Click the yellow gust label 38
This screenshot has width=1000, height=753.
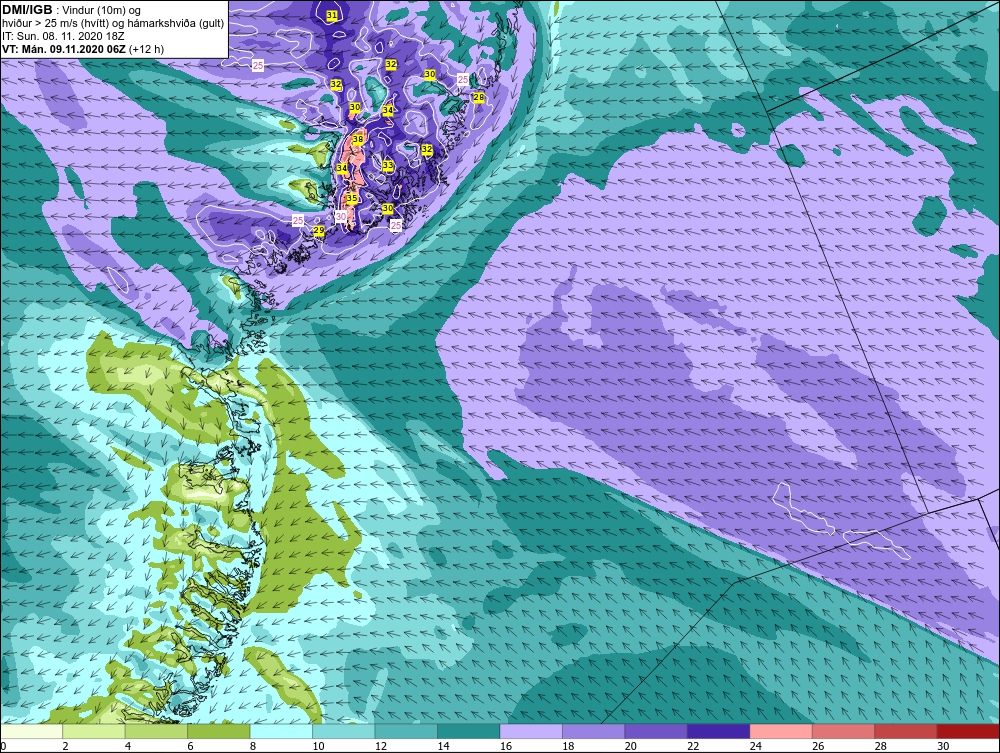[x=358, y=140]
